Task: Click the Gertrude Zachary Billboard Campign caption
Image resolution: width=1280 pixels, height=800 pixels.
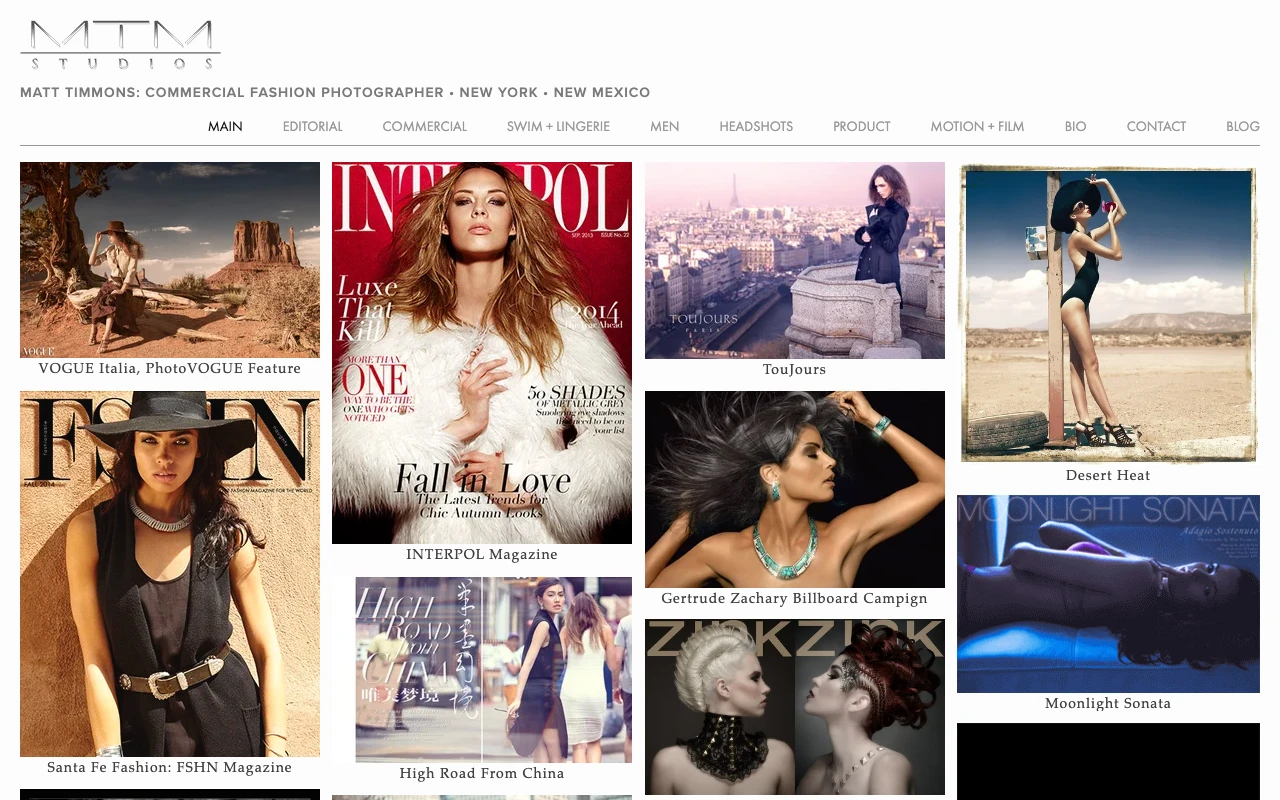Action: point(794,598)
